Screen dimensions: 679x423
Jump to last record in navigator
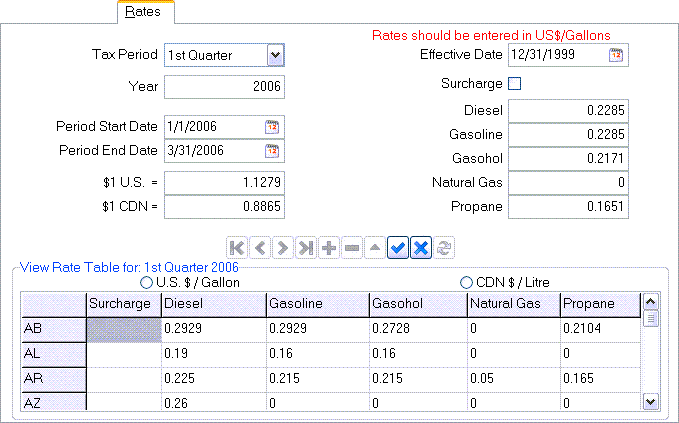click(x=305, y=249)
